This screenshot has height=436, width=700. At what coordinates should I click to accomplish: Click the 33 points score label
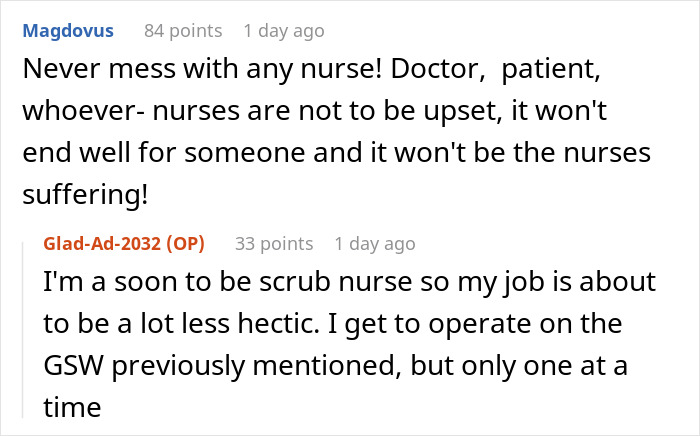[273, 244]
